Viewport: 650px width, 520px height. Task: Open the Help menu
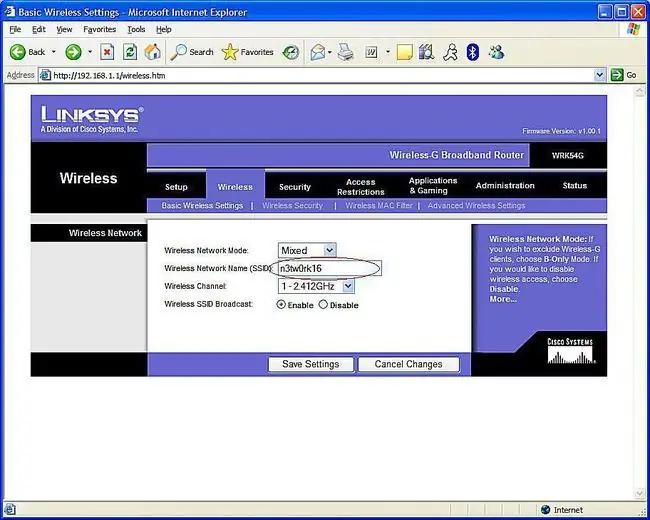pyautogui.click(x=164, y=29)
